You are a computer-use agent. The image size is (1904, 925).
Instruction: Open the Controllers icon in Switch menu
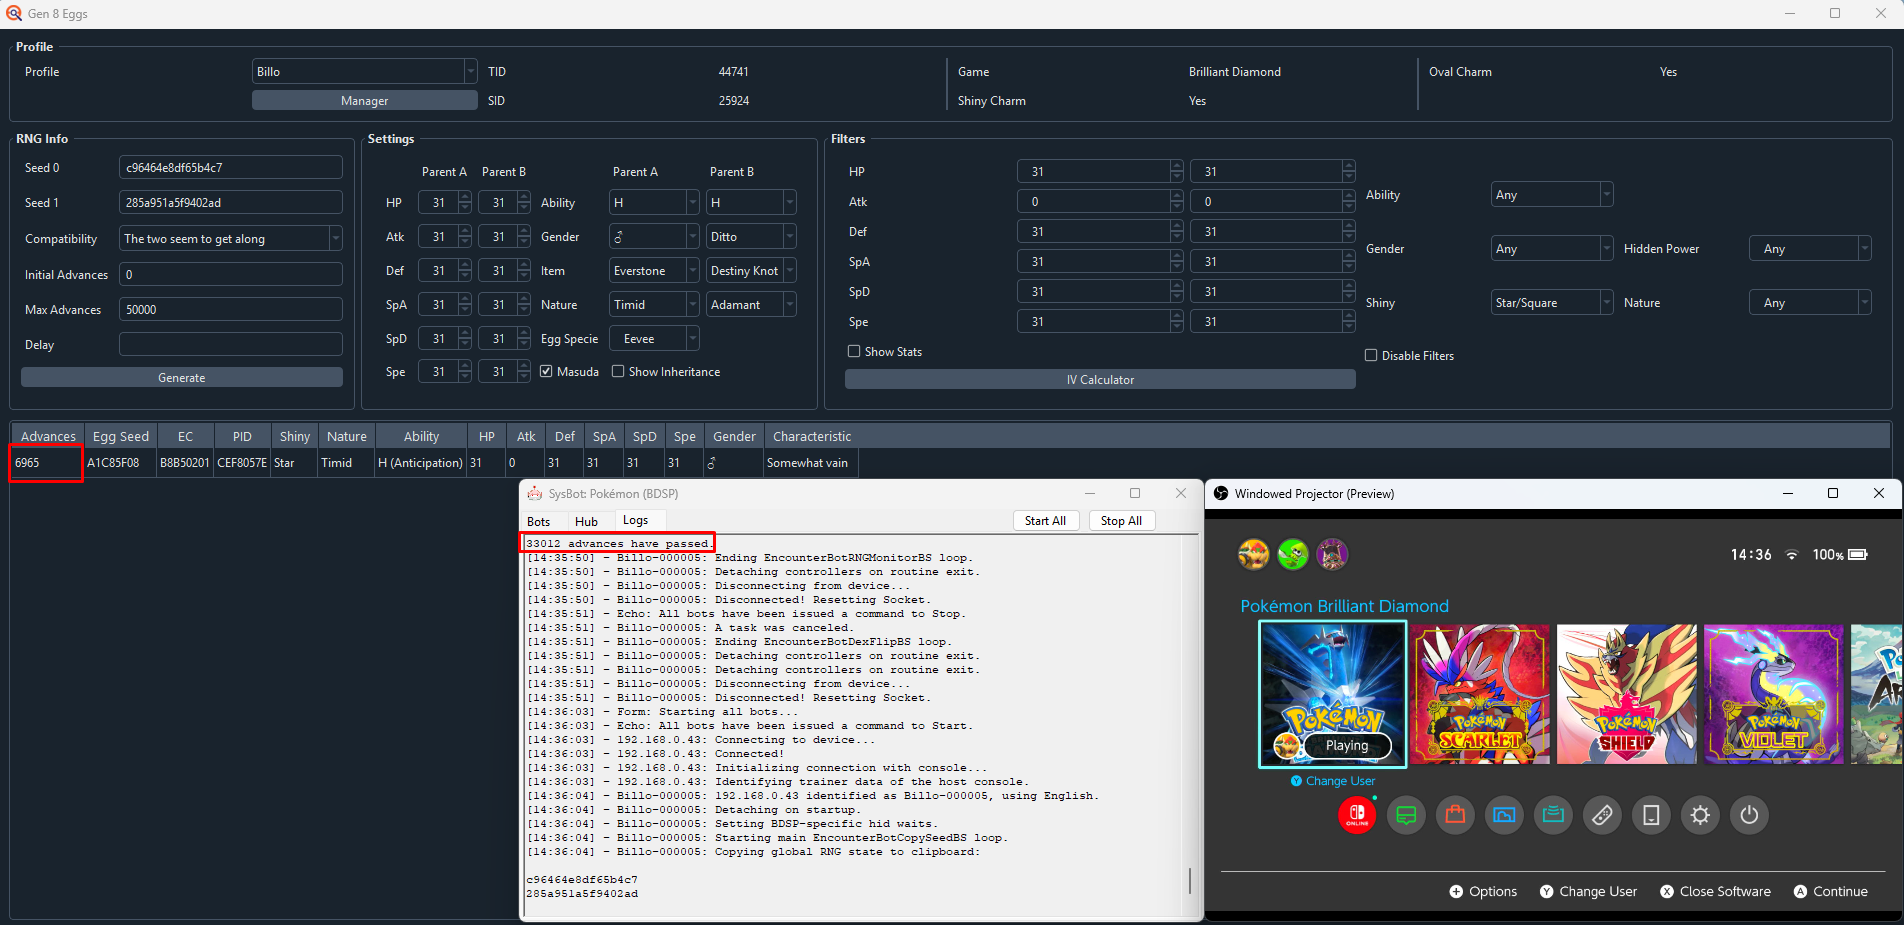pos(1602,815)
